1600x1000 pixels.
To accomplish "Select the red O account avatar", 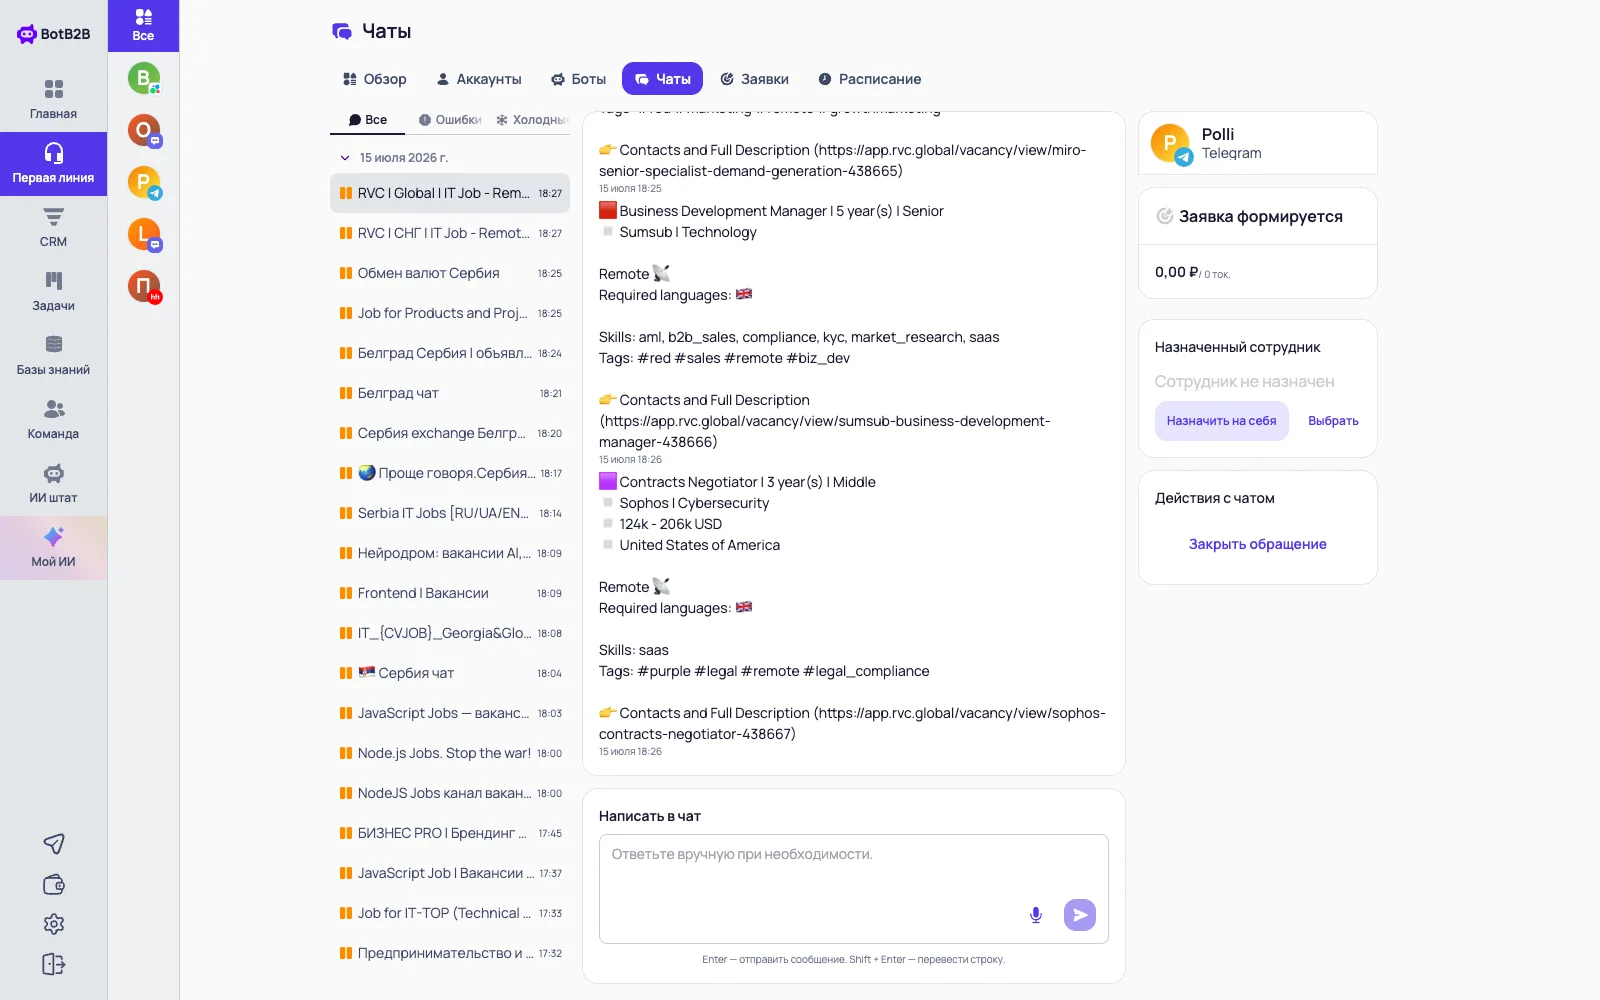I will pos(144,130).
